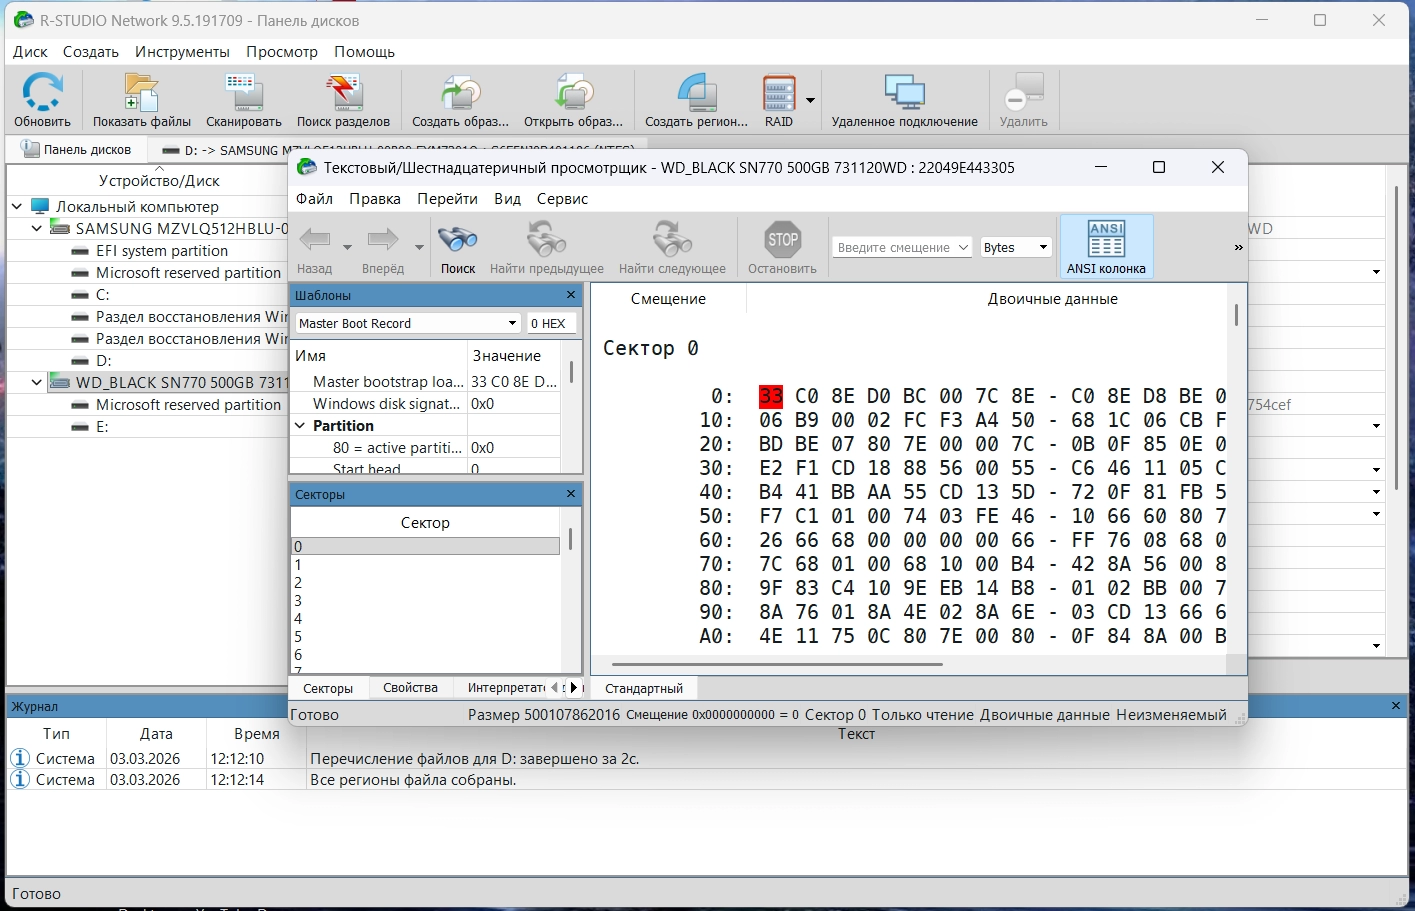This screenshot has width=1415, height=911.
Task: Select the D: partition in device tree
Action: [103, 361]
